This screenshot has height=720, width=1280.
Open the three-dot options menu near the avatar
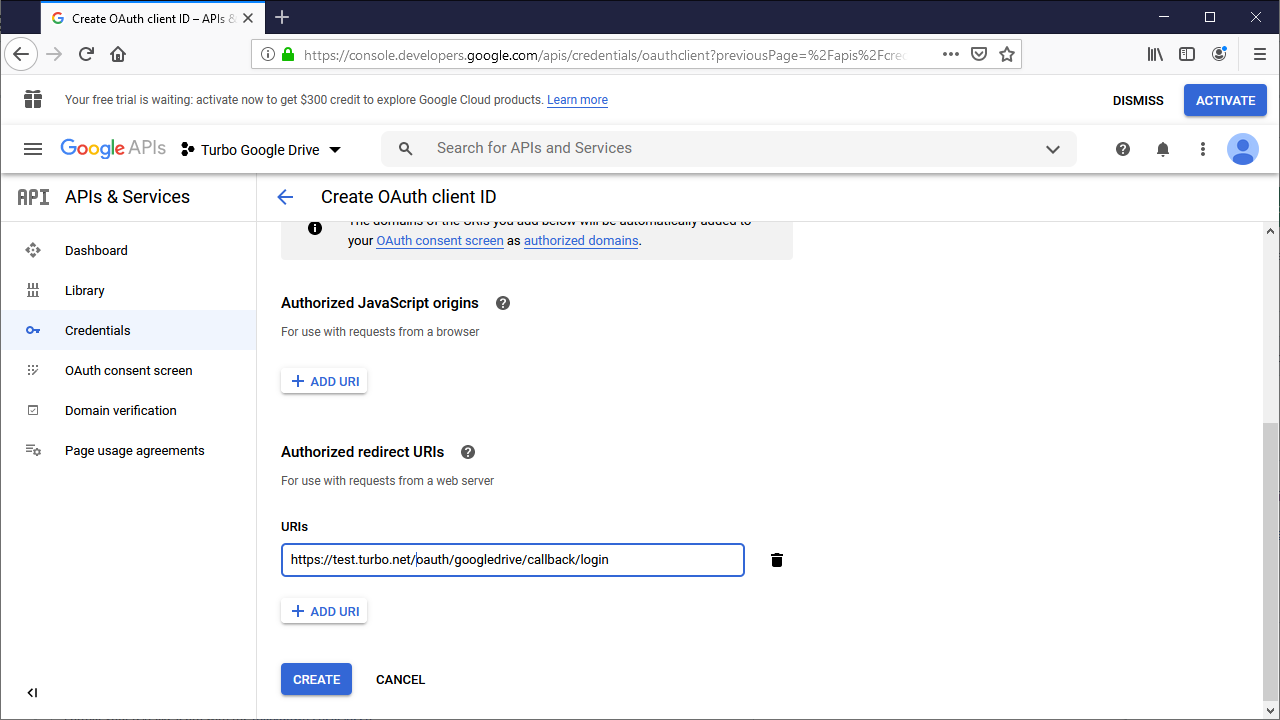pyautogui.click(x=1203, y=148)
